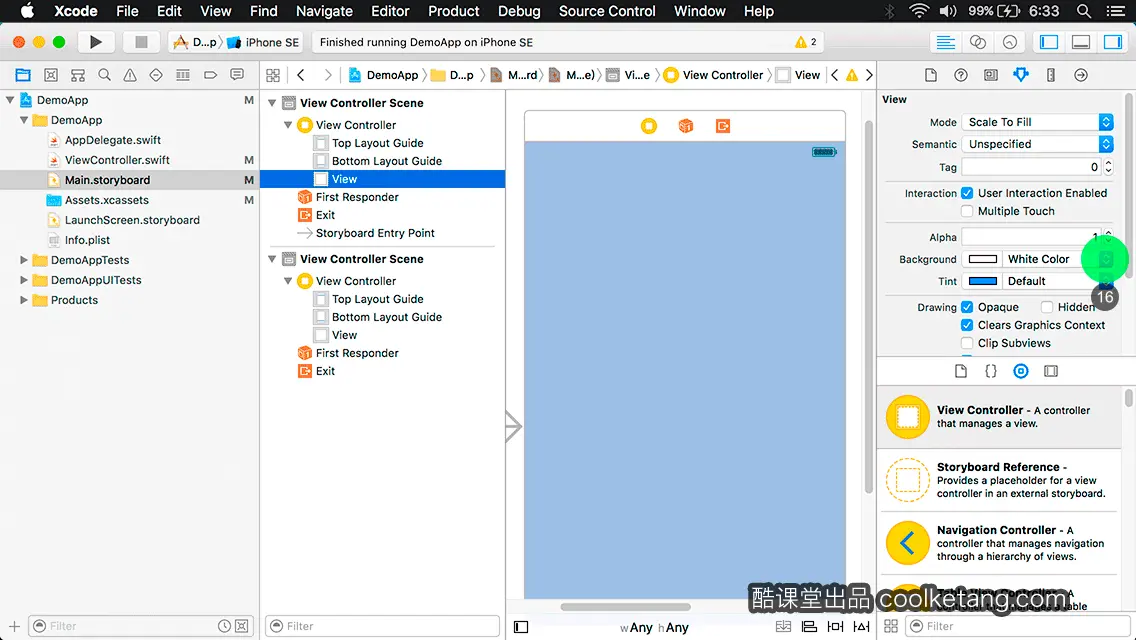Open the Navigate menu
This screenshot has width=1136, height=640.
[x=324, y=11]
